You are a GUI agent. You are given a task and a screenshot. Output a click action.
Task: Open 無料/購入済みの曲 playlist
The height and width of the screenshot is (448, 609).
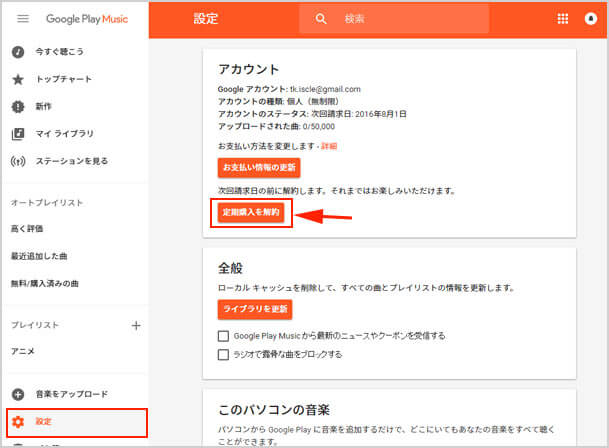tap(45, 284)
